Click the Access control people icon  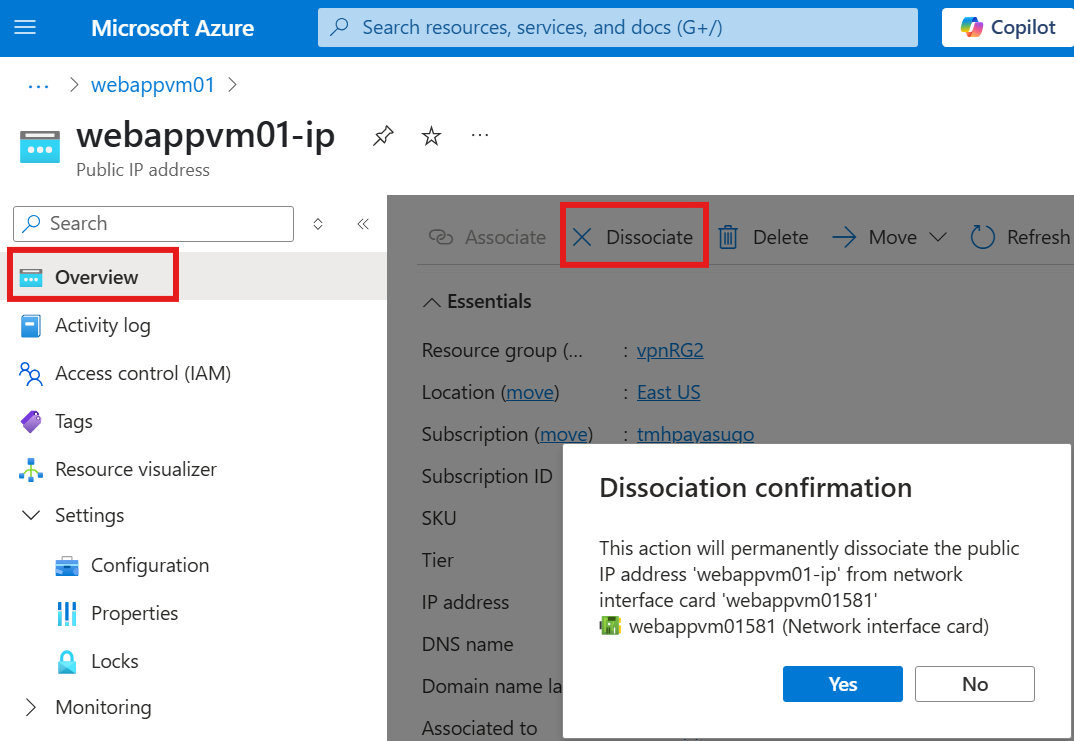click(31, 374)
